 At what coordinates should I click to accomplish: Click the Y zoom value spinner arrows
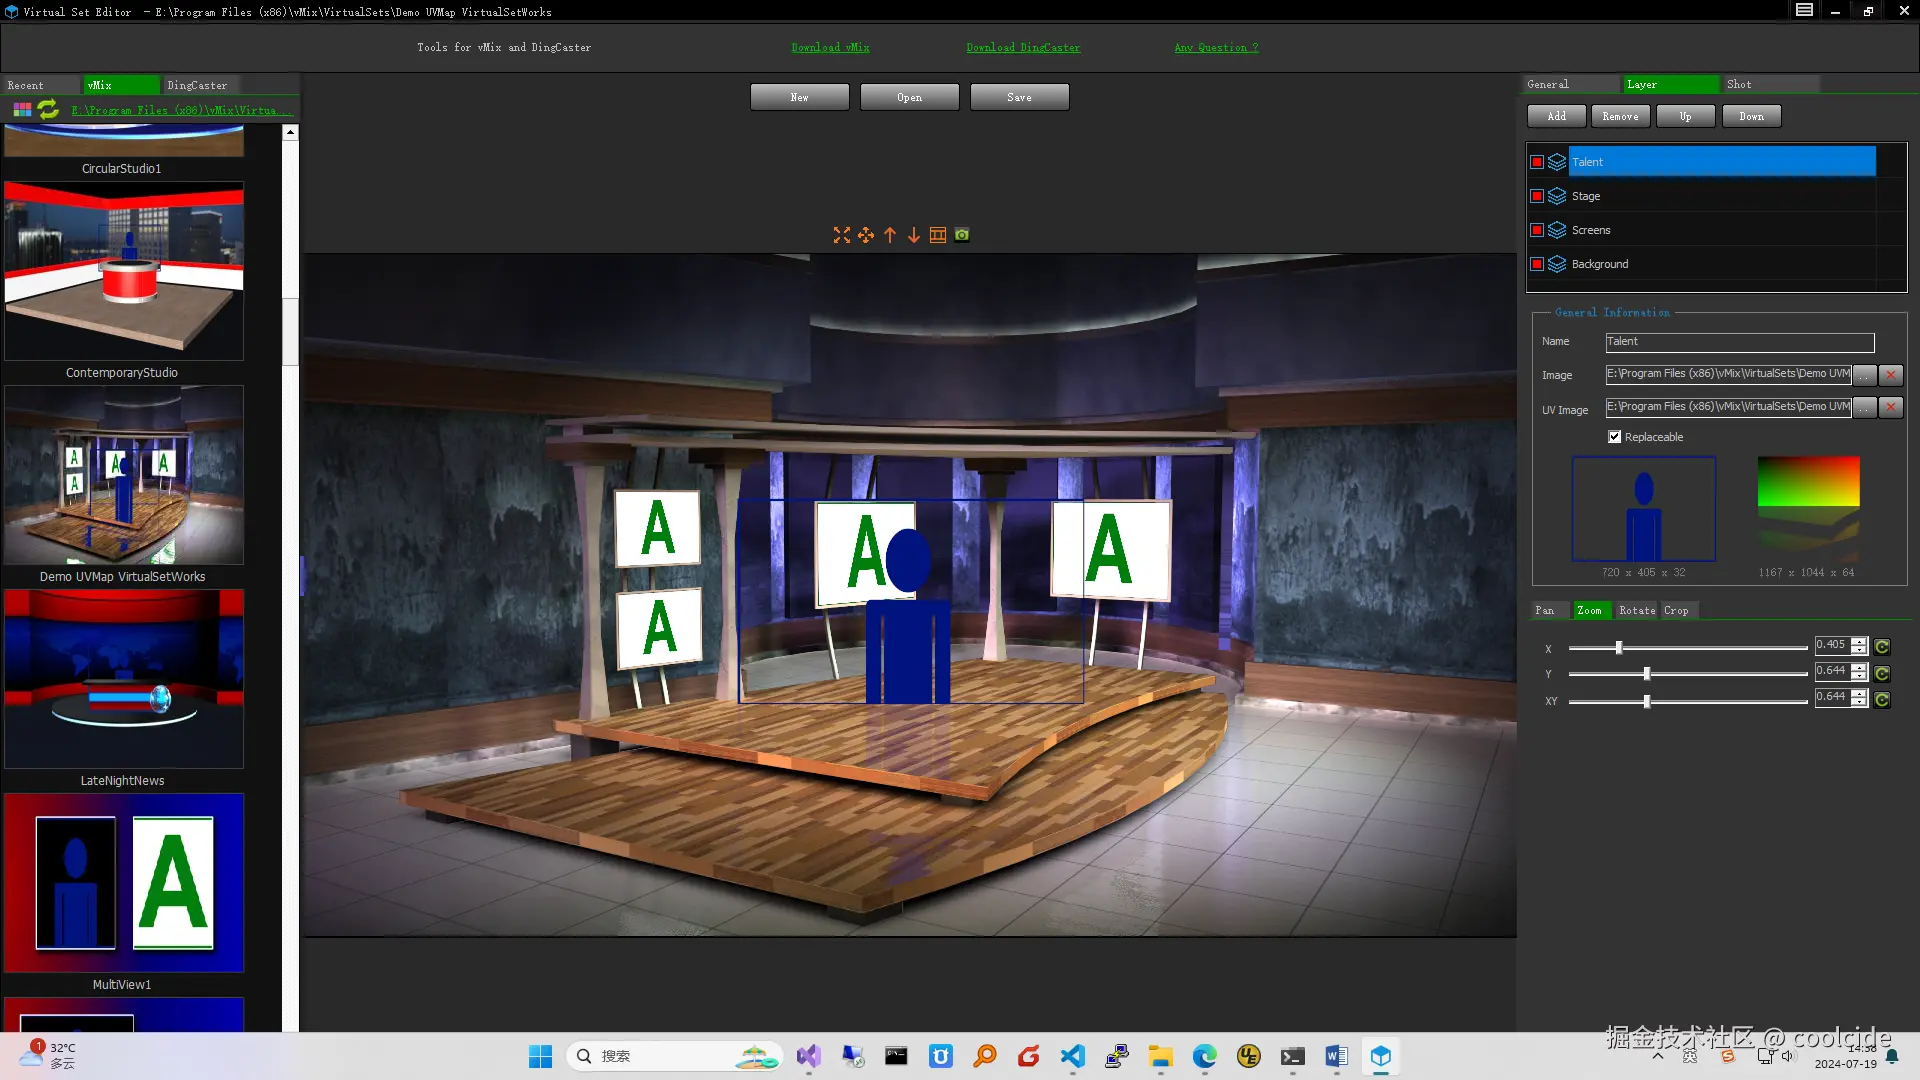click(x=1859, y=672)
